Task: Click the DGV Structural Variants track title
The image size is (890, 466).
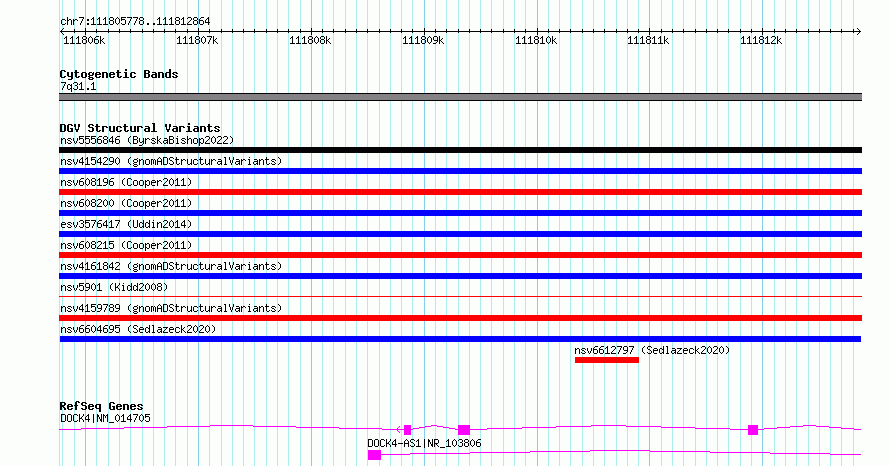Action: (x=140, y=128)
